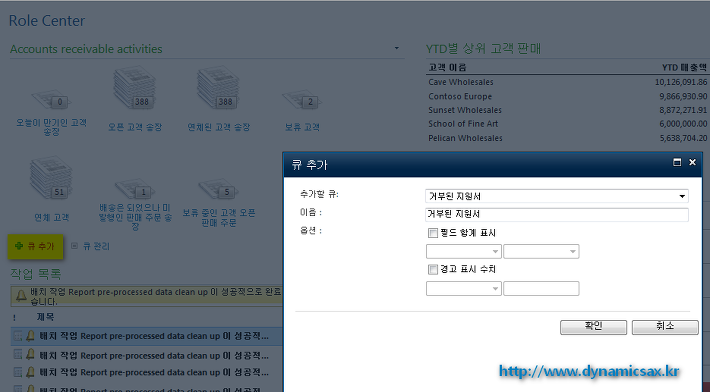Click the bell icon in the notification banner
This screenshot has height=392, width=710.
pyautogui.click(x=21, y=296)
